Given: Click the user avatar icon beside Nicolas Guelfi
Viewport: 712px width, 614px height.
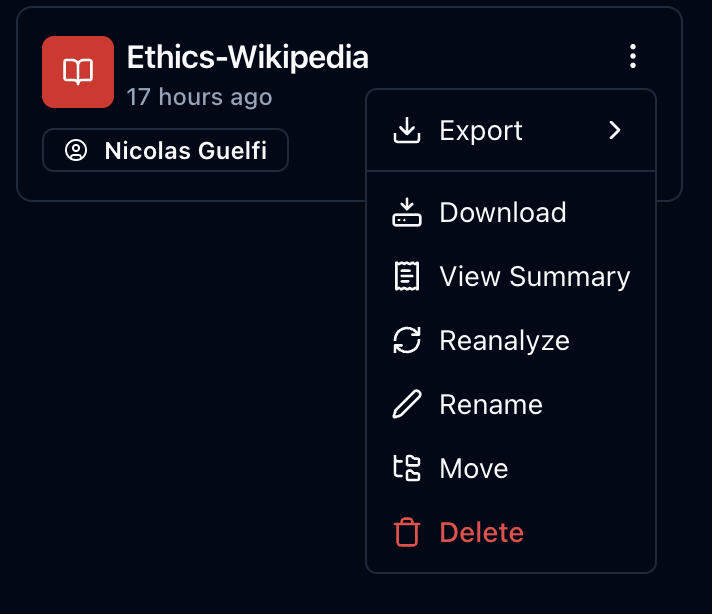Looking at the screenshot, I should [x=75, y=151].
